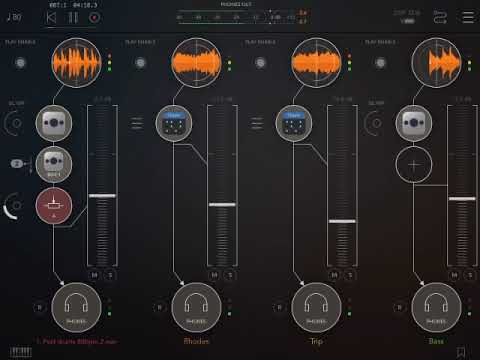Mute the Post drums channel
This screenshot has width=480, height=360.
click(x=94, y=275)
